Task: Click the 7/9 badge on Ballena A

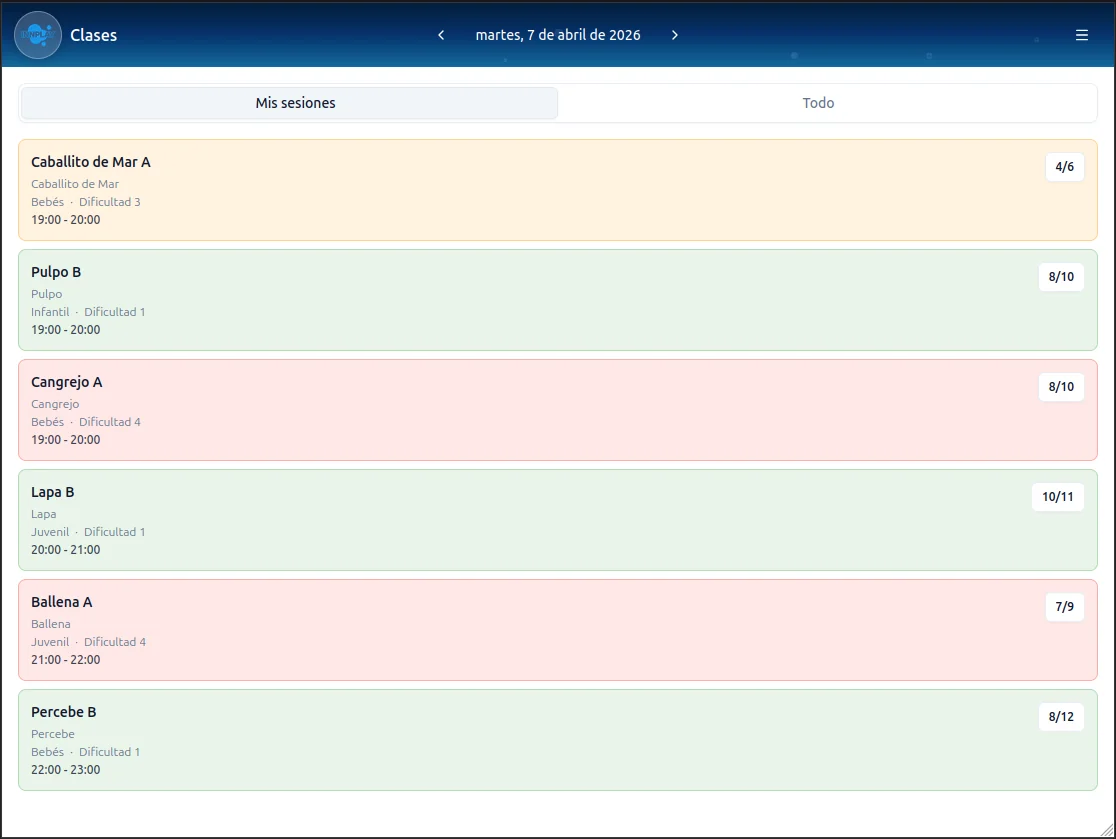Action: (1064, 607)
